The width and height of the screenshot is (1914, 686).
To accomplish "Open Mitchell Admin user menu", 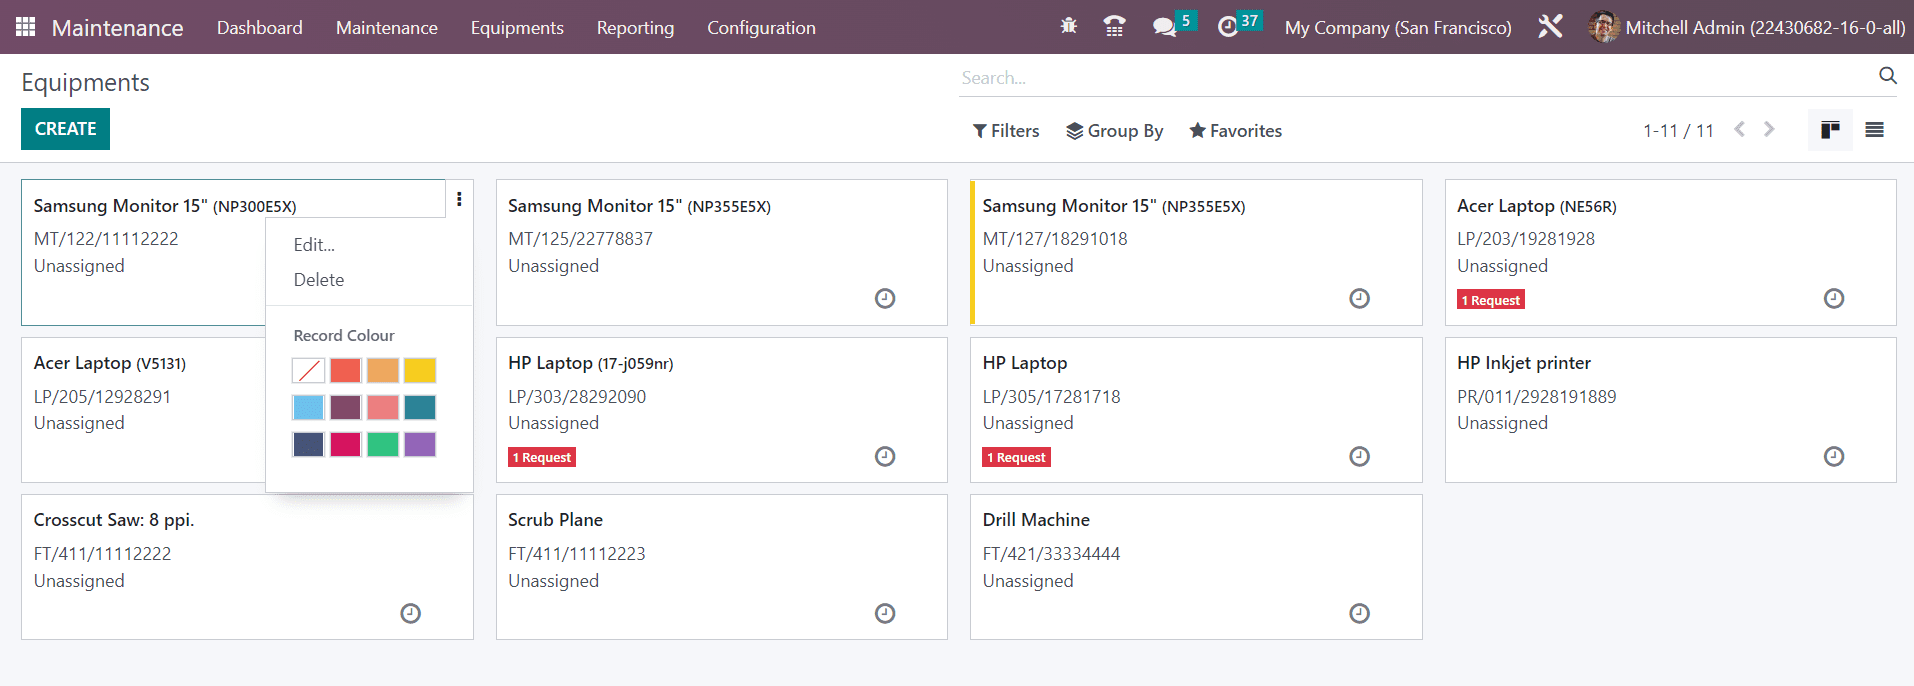I will (x=1747, y=27).
